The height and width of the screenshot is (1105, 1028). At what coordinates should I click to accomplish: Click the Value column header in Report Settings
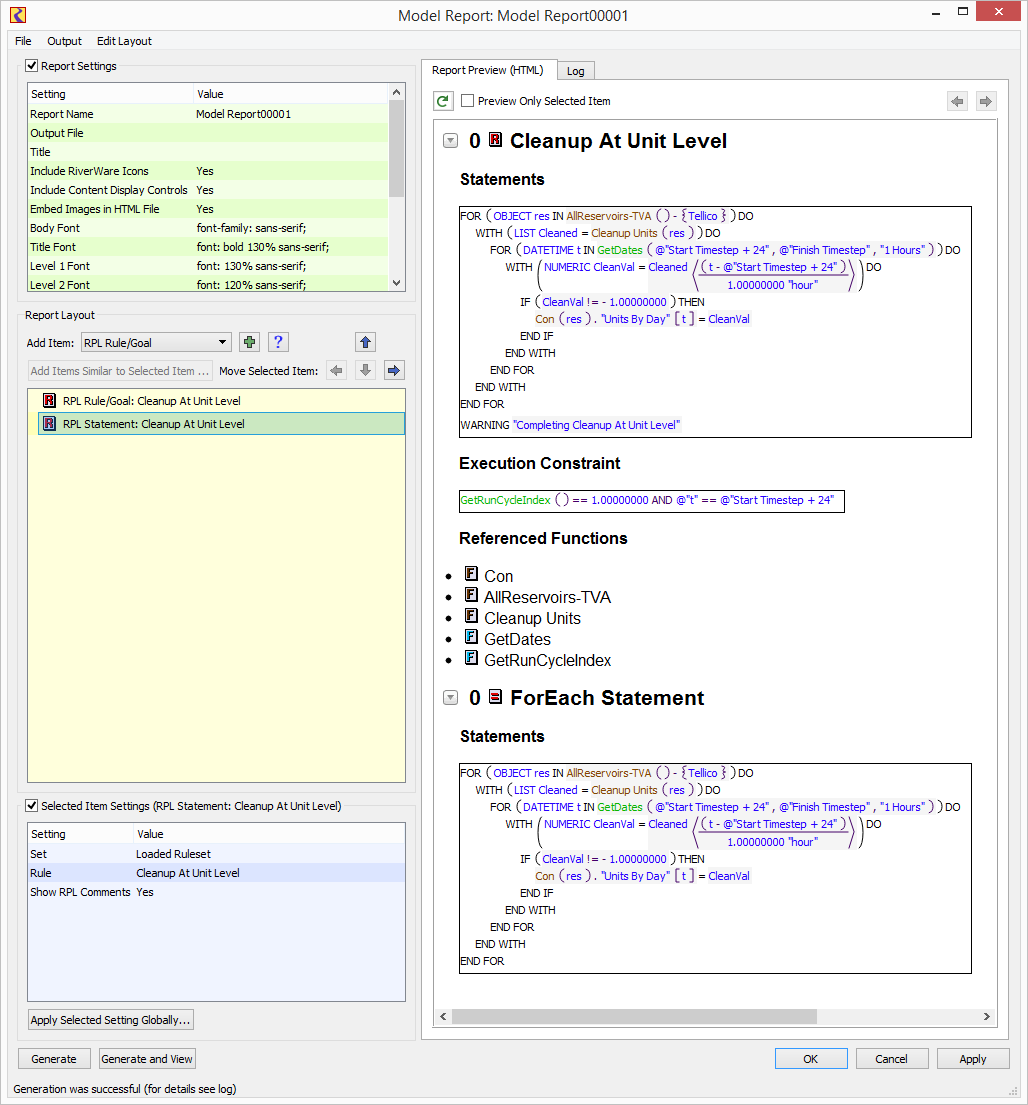point(291,94)
